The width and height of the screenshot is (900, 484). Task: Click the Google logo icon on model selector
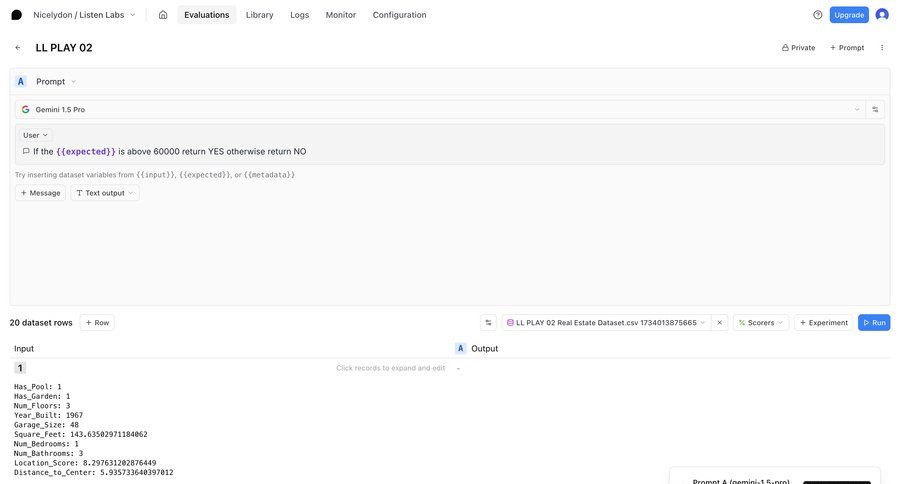click(25, 109)
